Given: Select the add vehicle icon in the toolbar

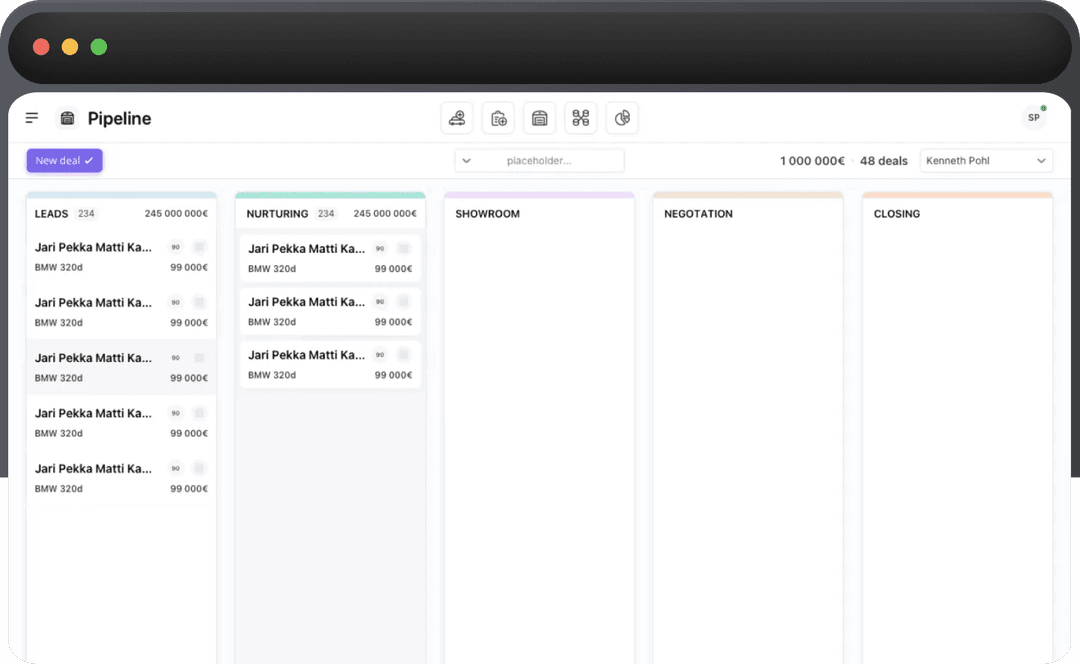Looking at the screenshot, I should pos(457,117).
